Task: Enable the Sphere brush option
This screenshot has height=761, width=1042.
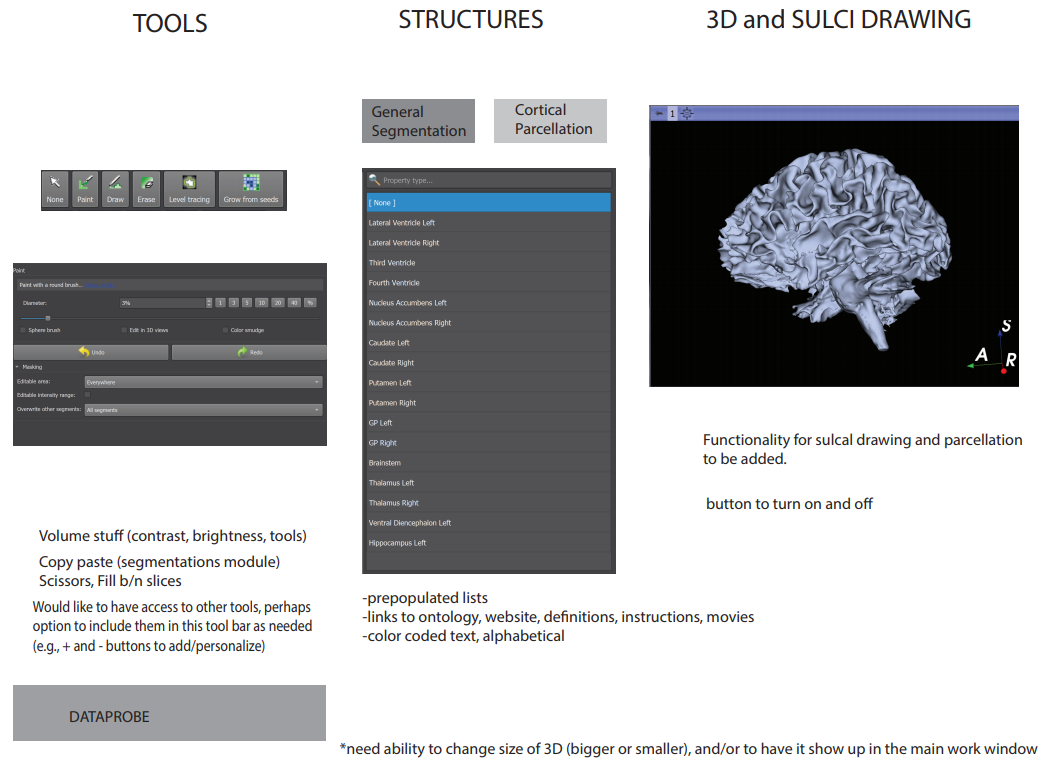Action: click(x=22, y=330)
